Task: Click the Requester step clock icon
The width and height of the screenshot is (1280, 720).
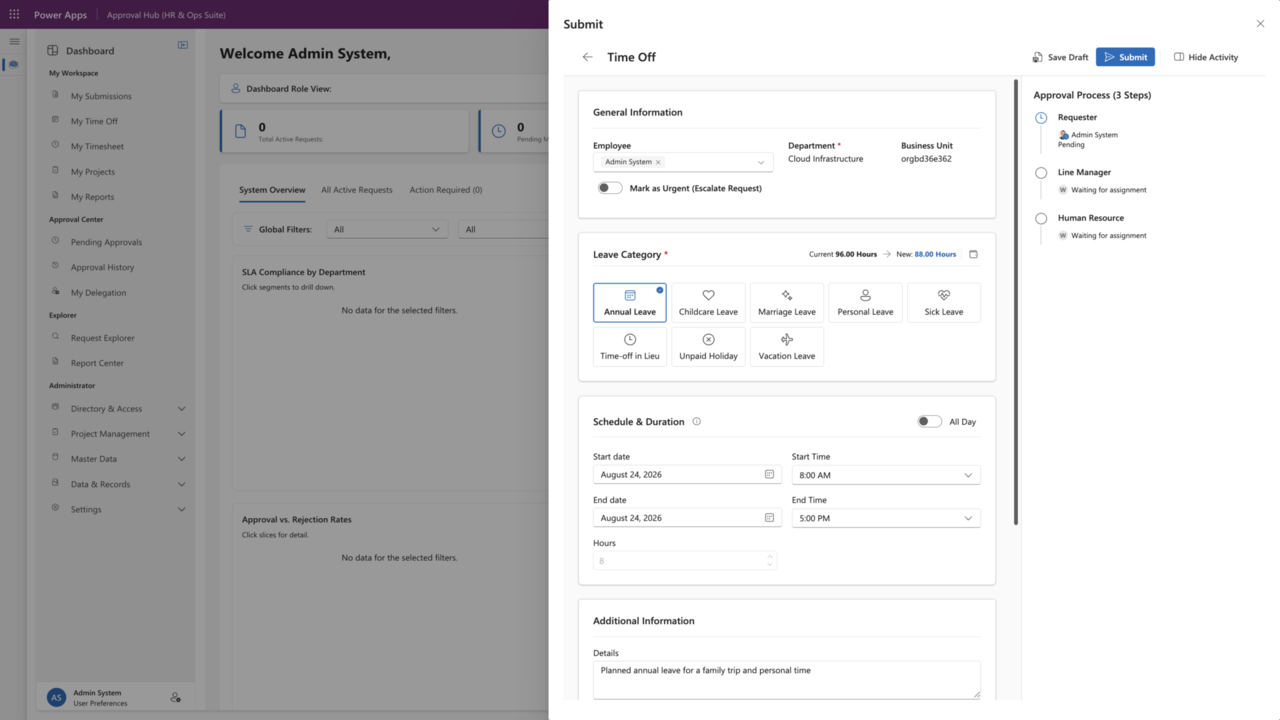Action: (1041, 117)
